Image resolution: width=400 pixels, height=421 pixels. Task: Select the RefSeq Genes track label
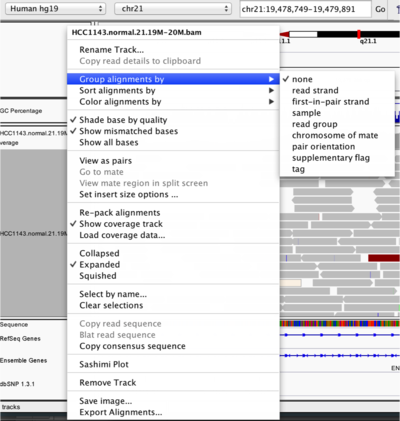[20, 339]
